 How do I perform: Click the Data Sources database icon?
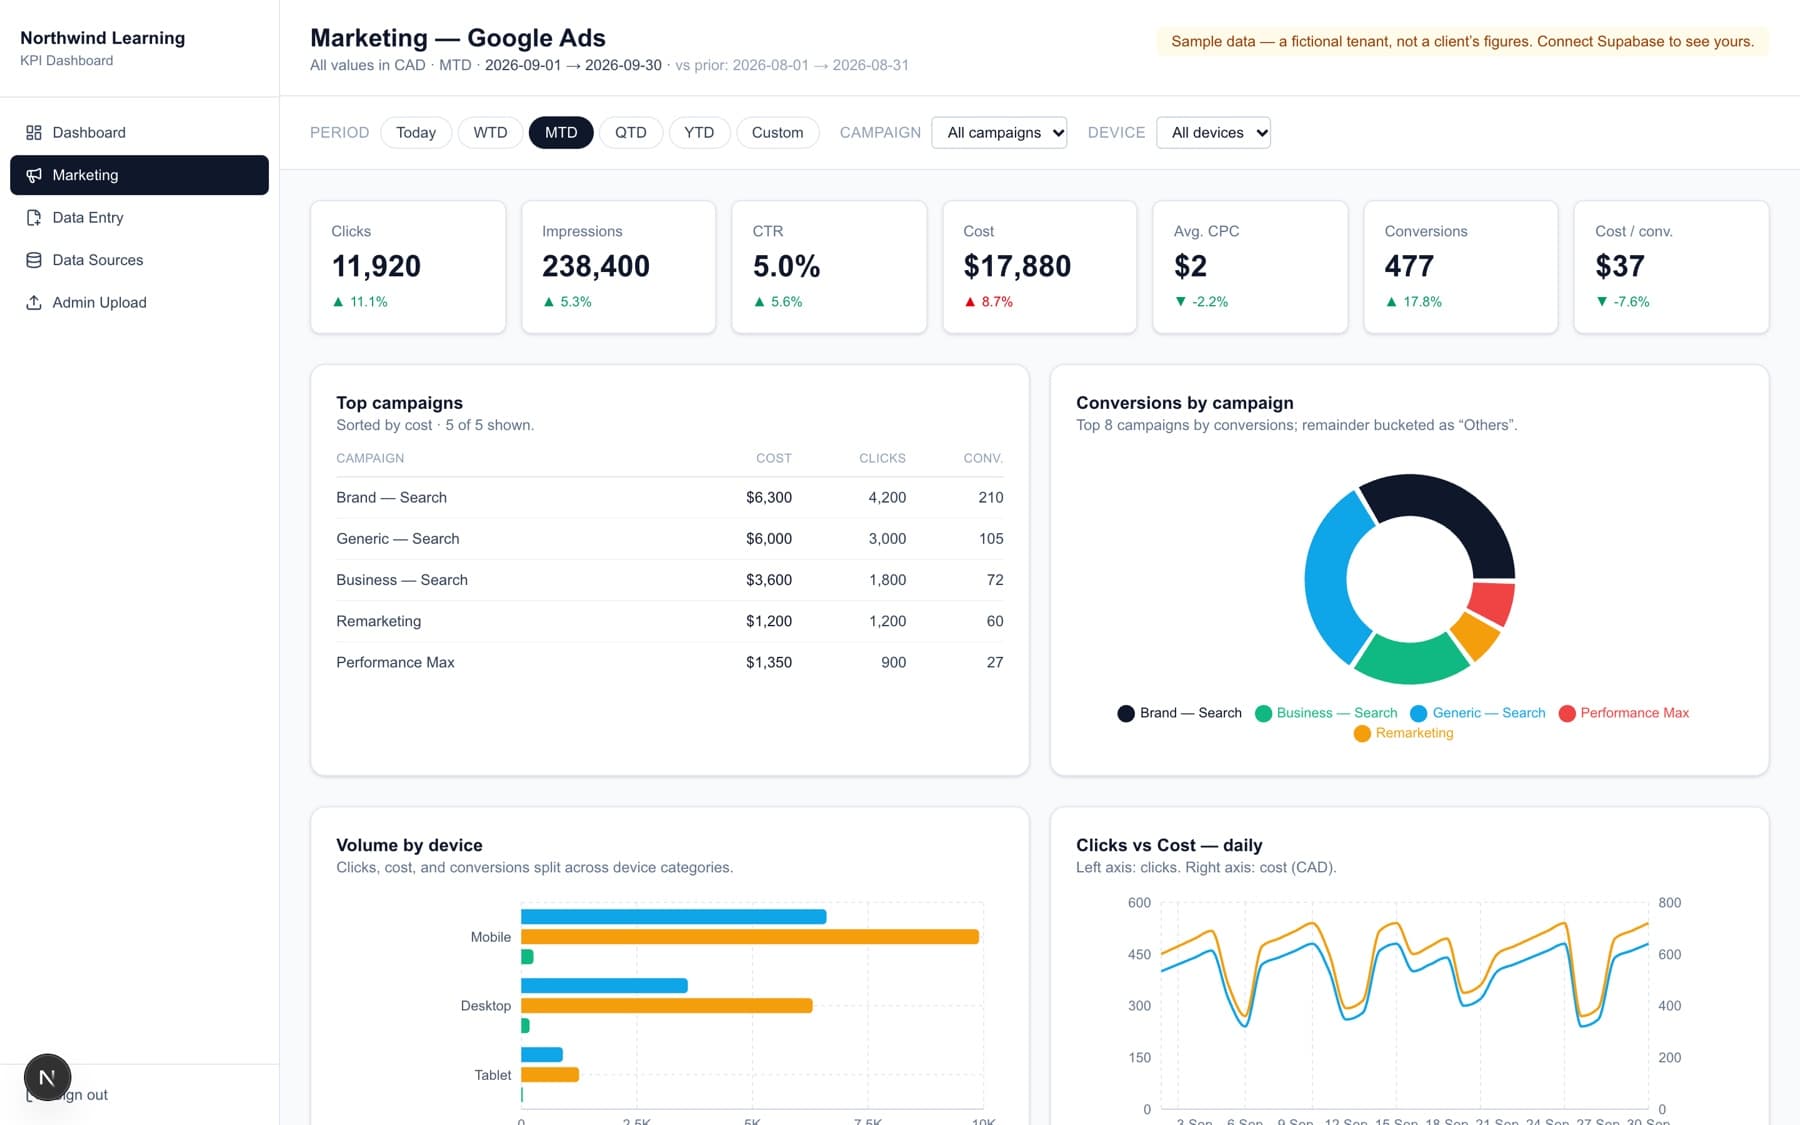click(x=34, y=260)
